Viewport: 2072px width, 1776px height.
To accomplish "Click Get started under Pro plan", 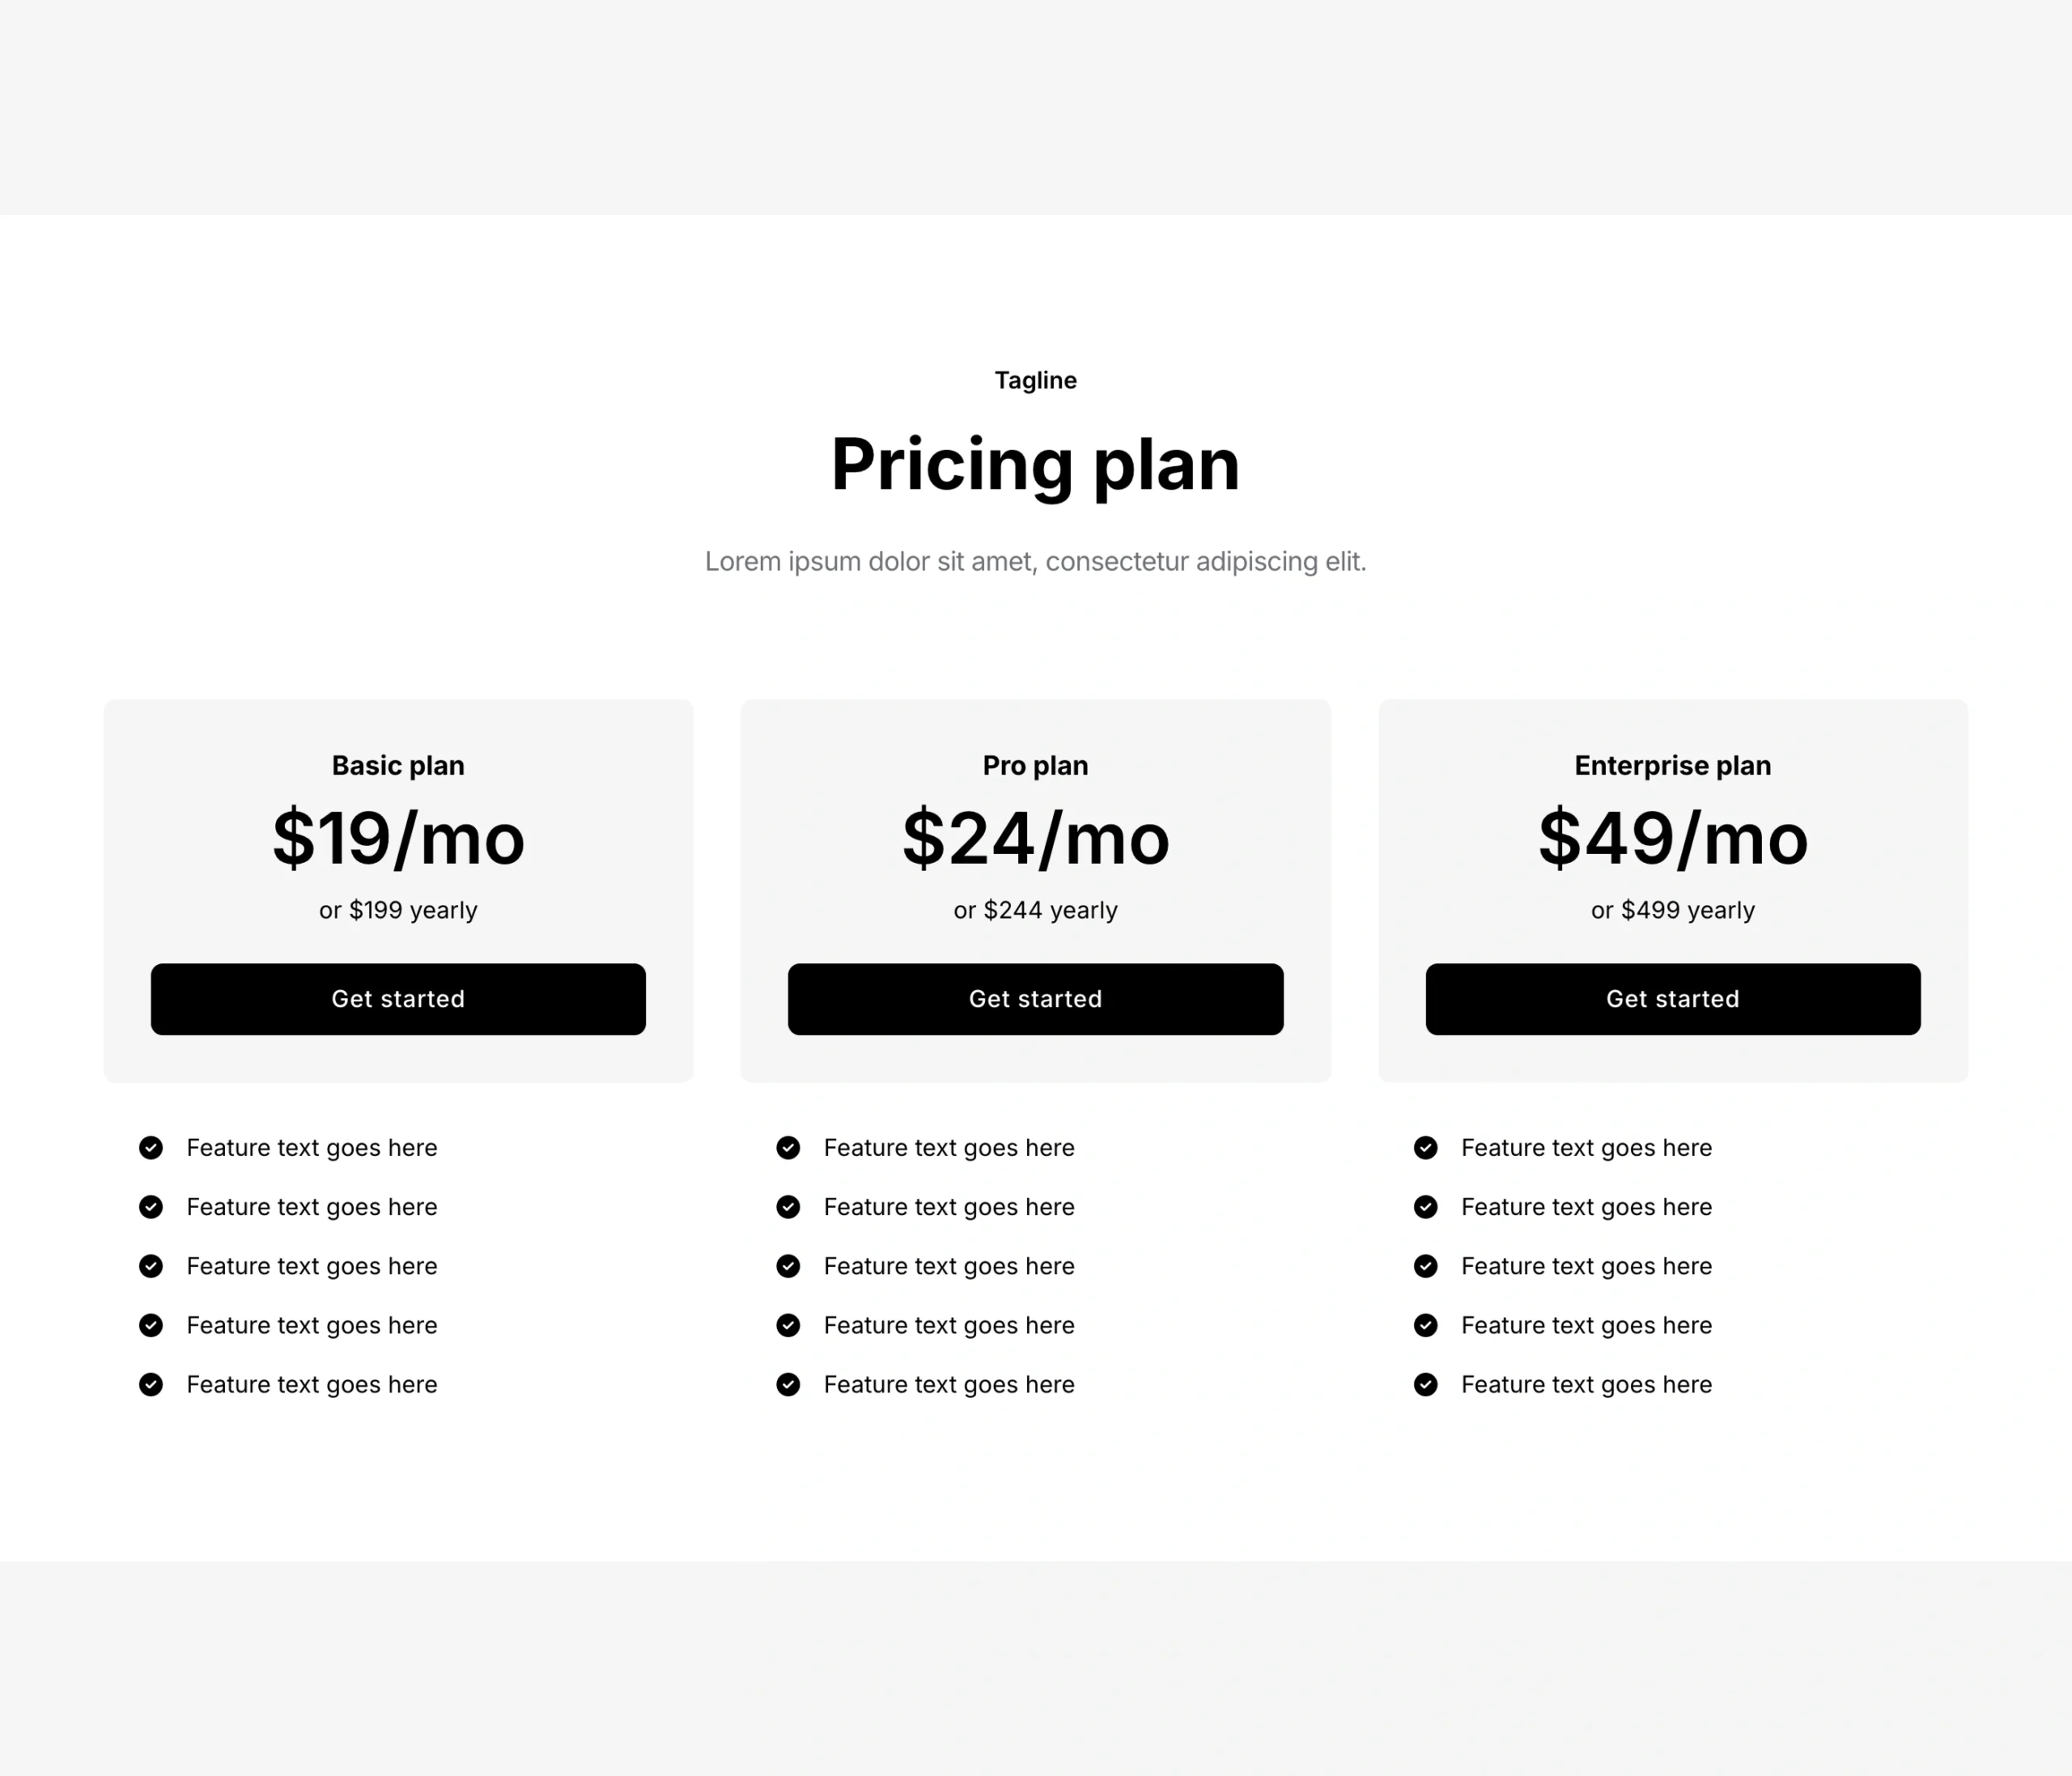I will (1035, 999).
